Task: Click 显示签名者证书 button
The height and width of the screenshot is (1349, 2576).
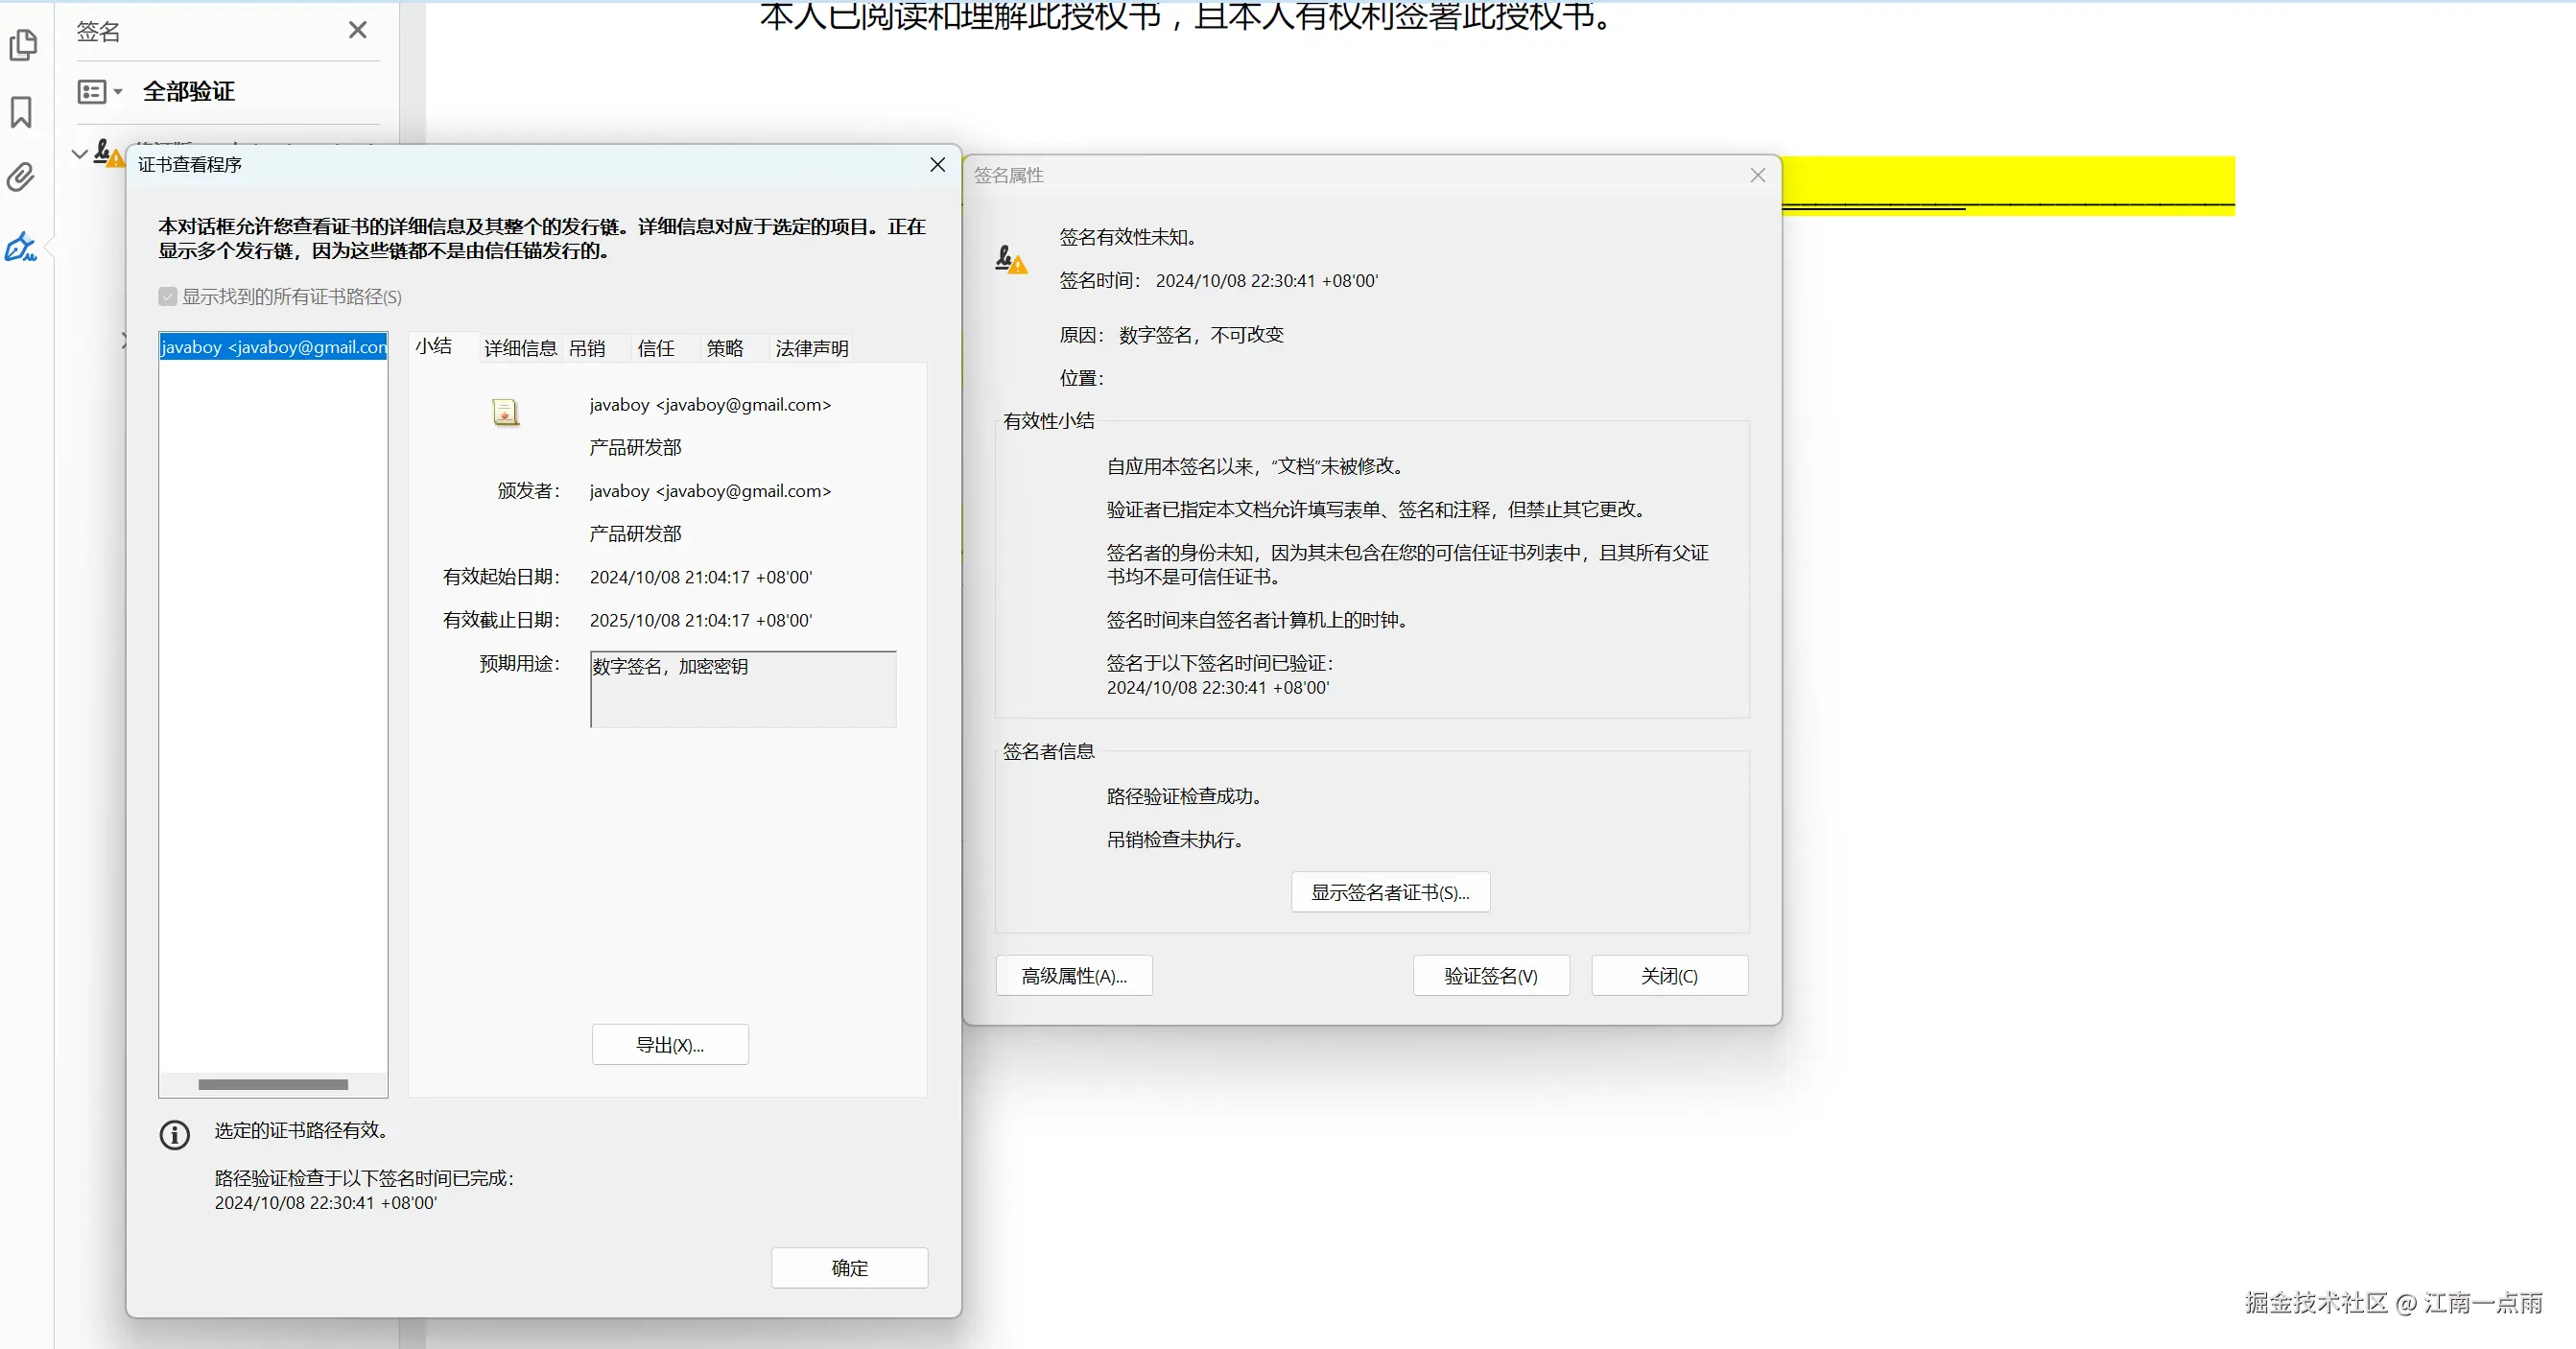Action: point(1390,892)
